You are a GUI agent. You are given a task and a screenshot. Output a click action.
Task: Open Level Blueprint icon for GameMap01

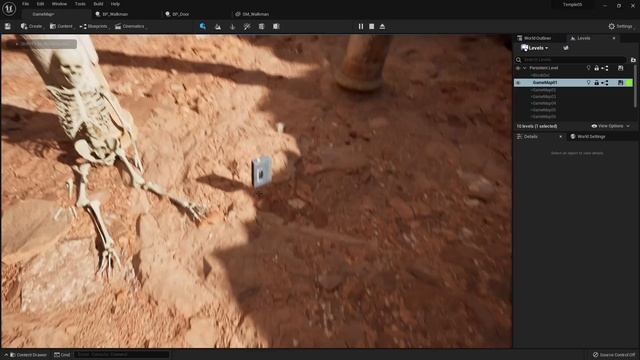click(605, 83)
